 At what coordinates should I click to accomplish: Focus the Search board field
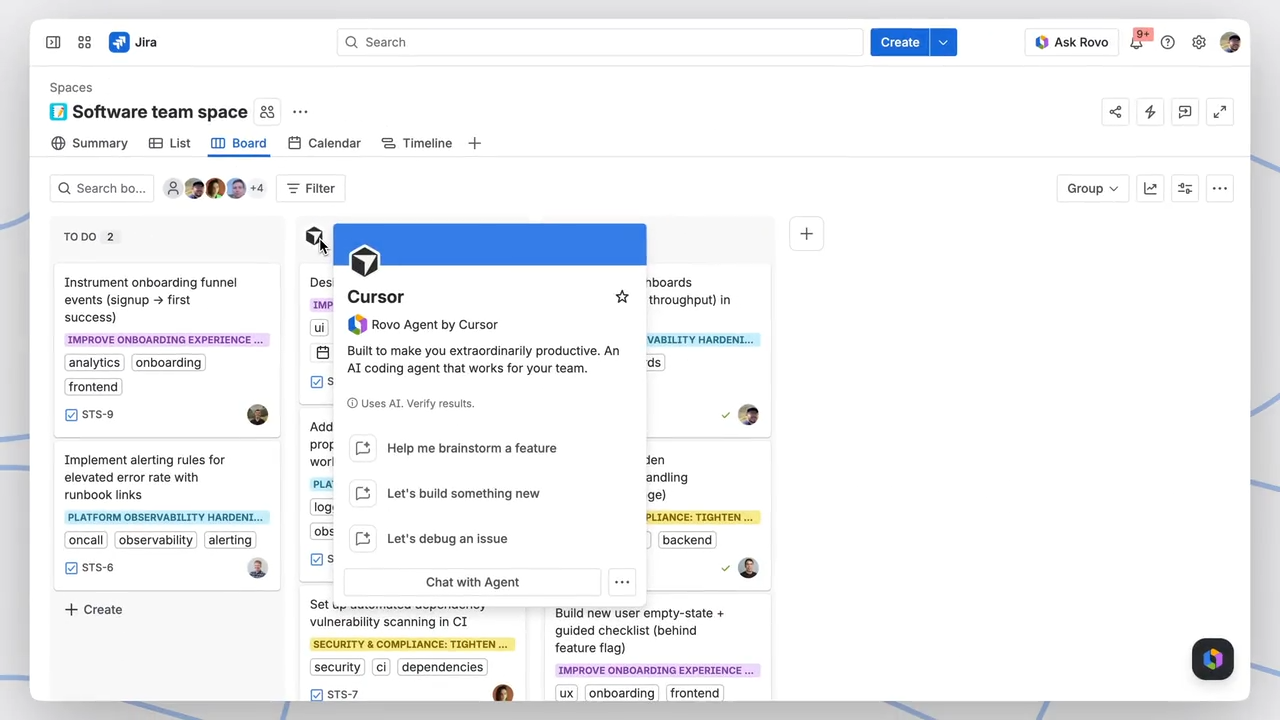[102, 188]
